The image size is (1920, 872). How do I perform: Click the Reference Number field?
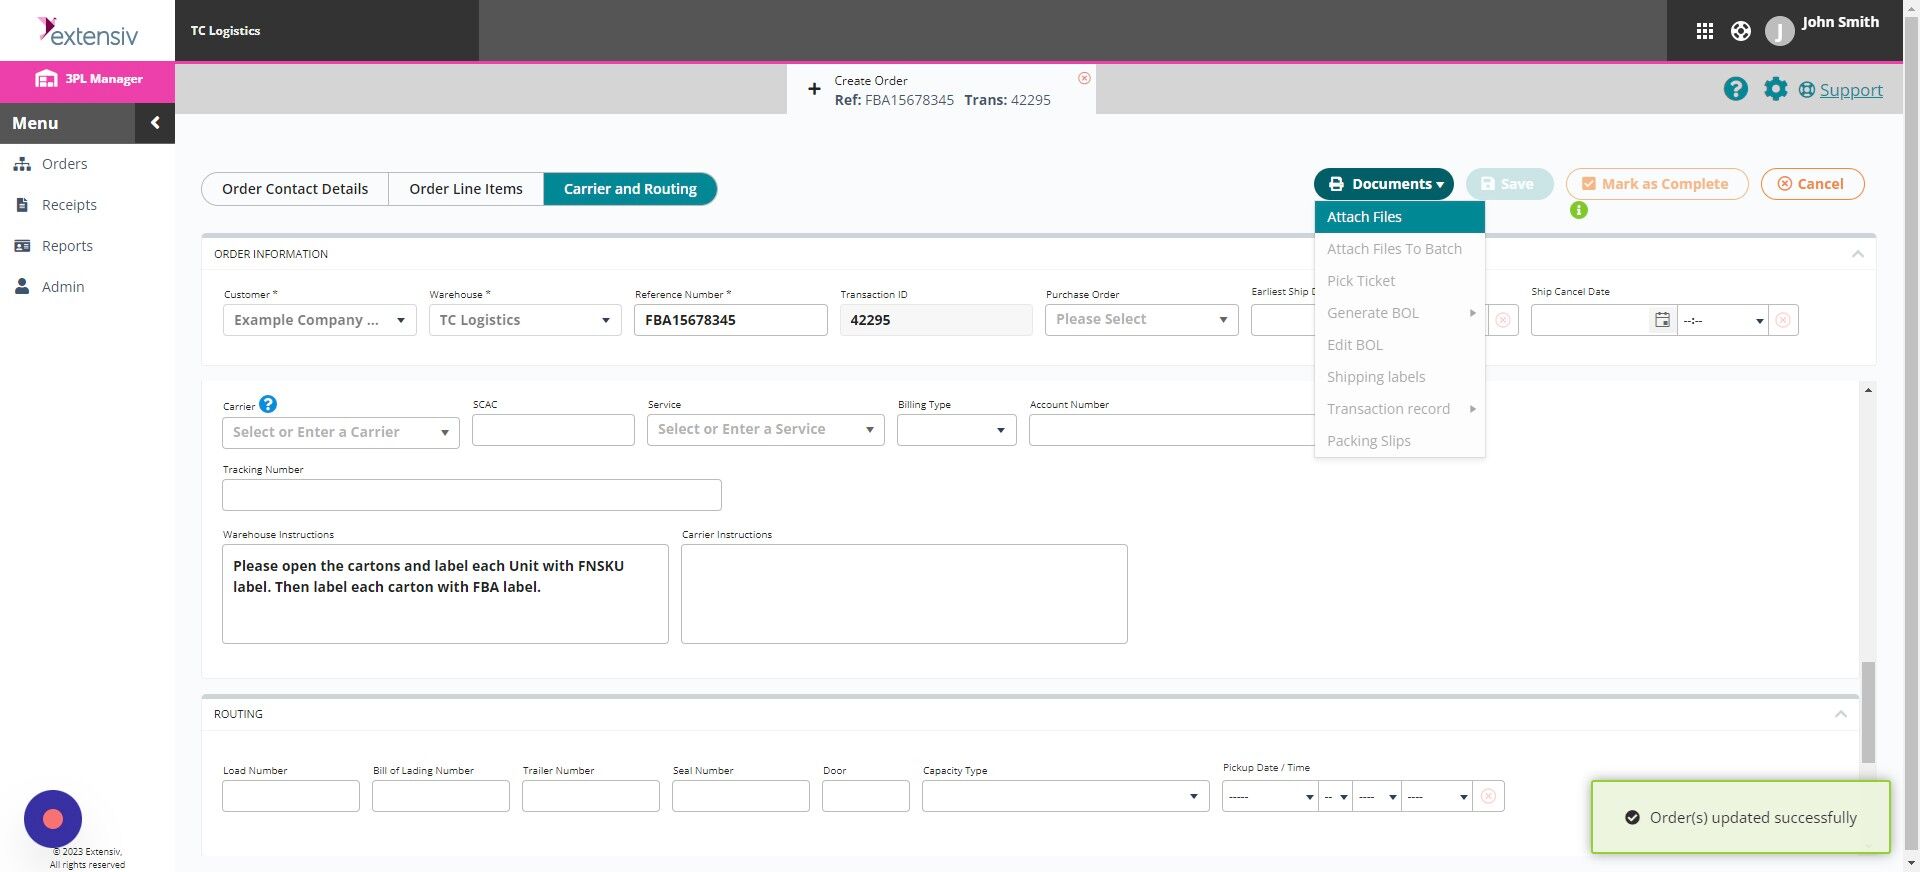coord(731,320)
